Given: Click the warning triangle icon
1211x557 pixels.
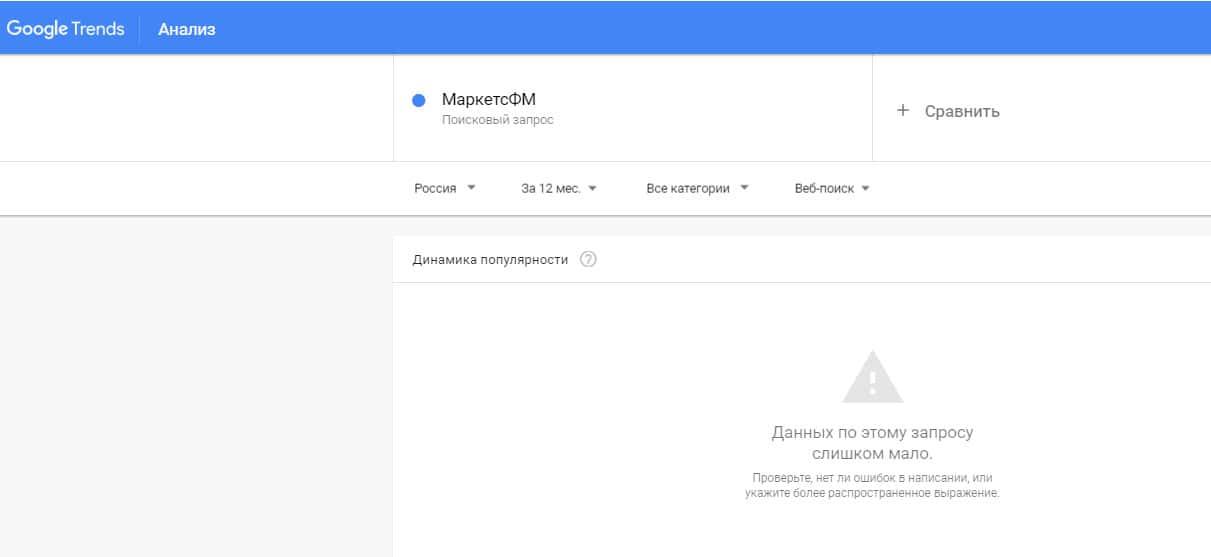Looking at the screenshot, I should pyautogui.click(x=872, y=377).
